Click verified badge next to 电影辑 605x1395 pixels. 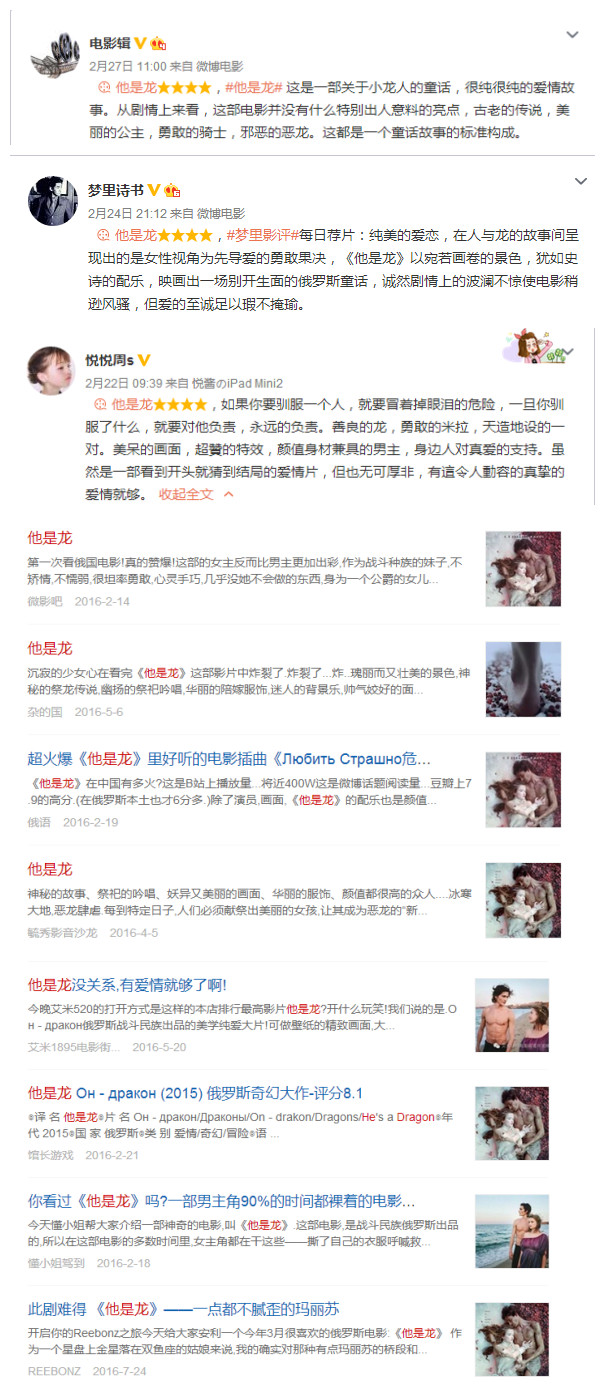[x=141, y=43]
